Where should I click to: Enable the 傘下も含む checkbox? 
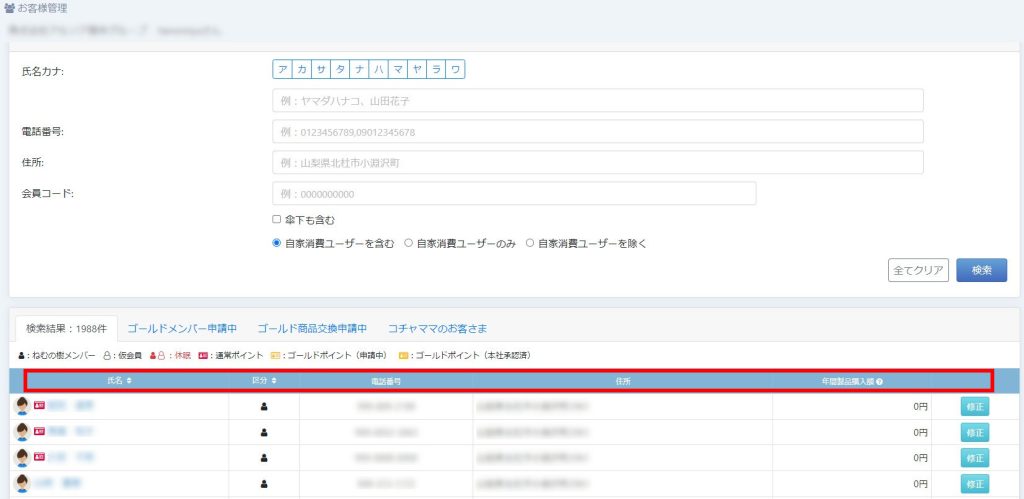click(x=277, y=219)
